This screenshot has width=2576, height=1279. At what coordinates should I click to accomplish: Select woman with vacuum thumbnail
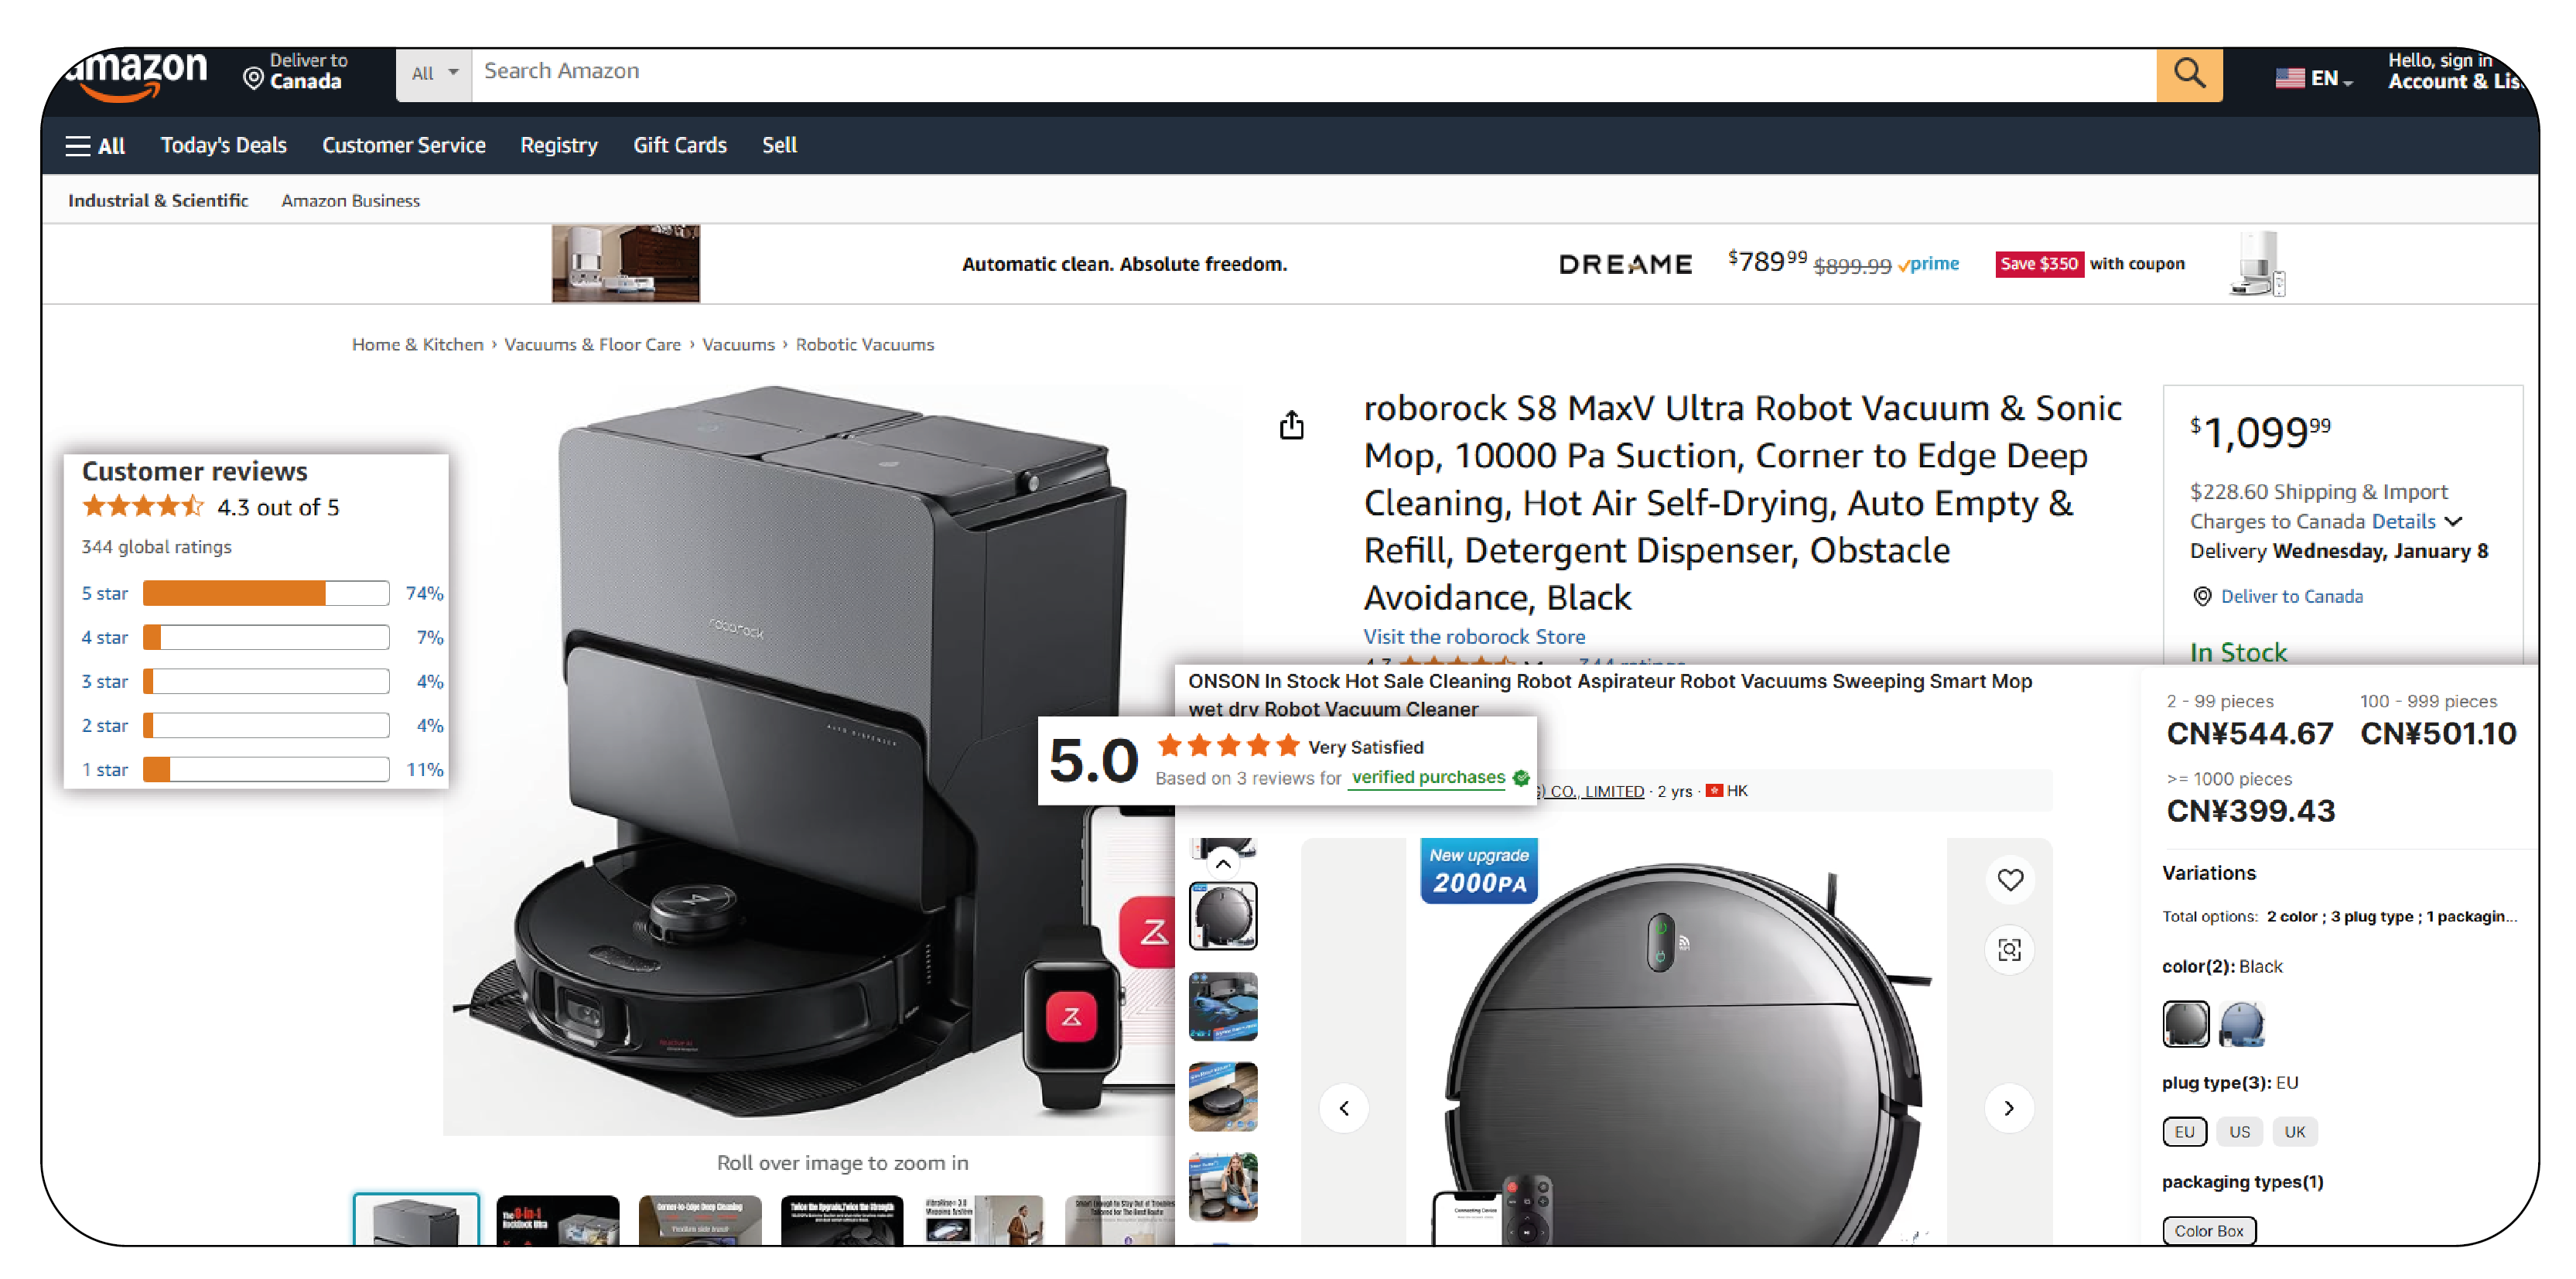(1222, 1186)
